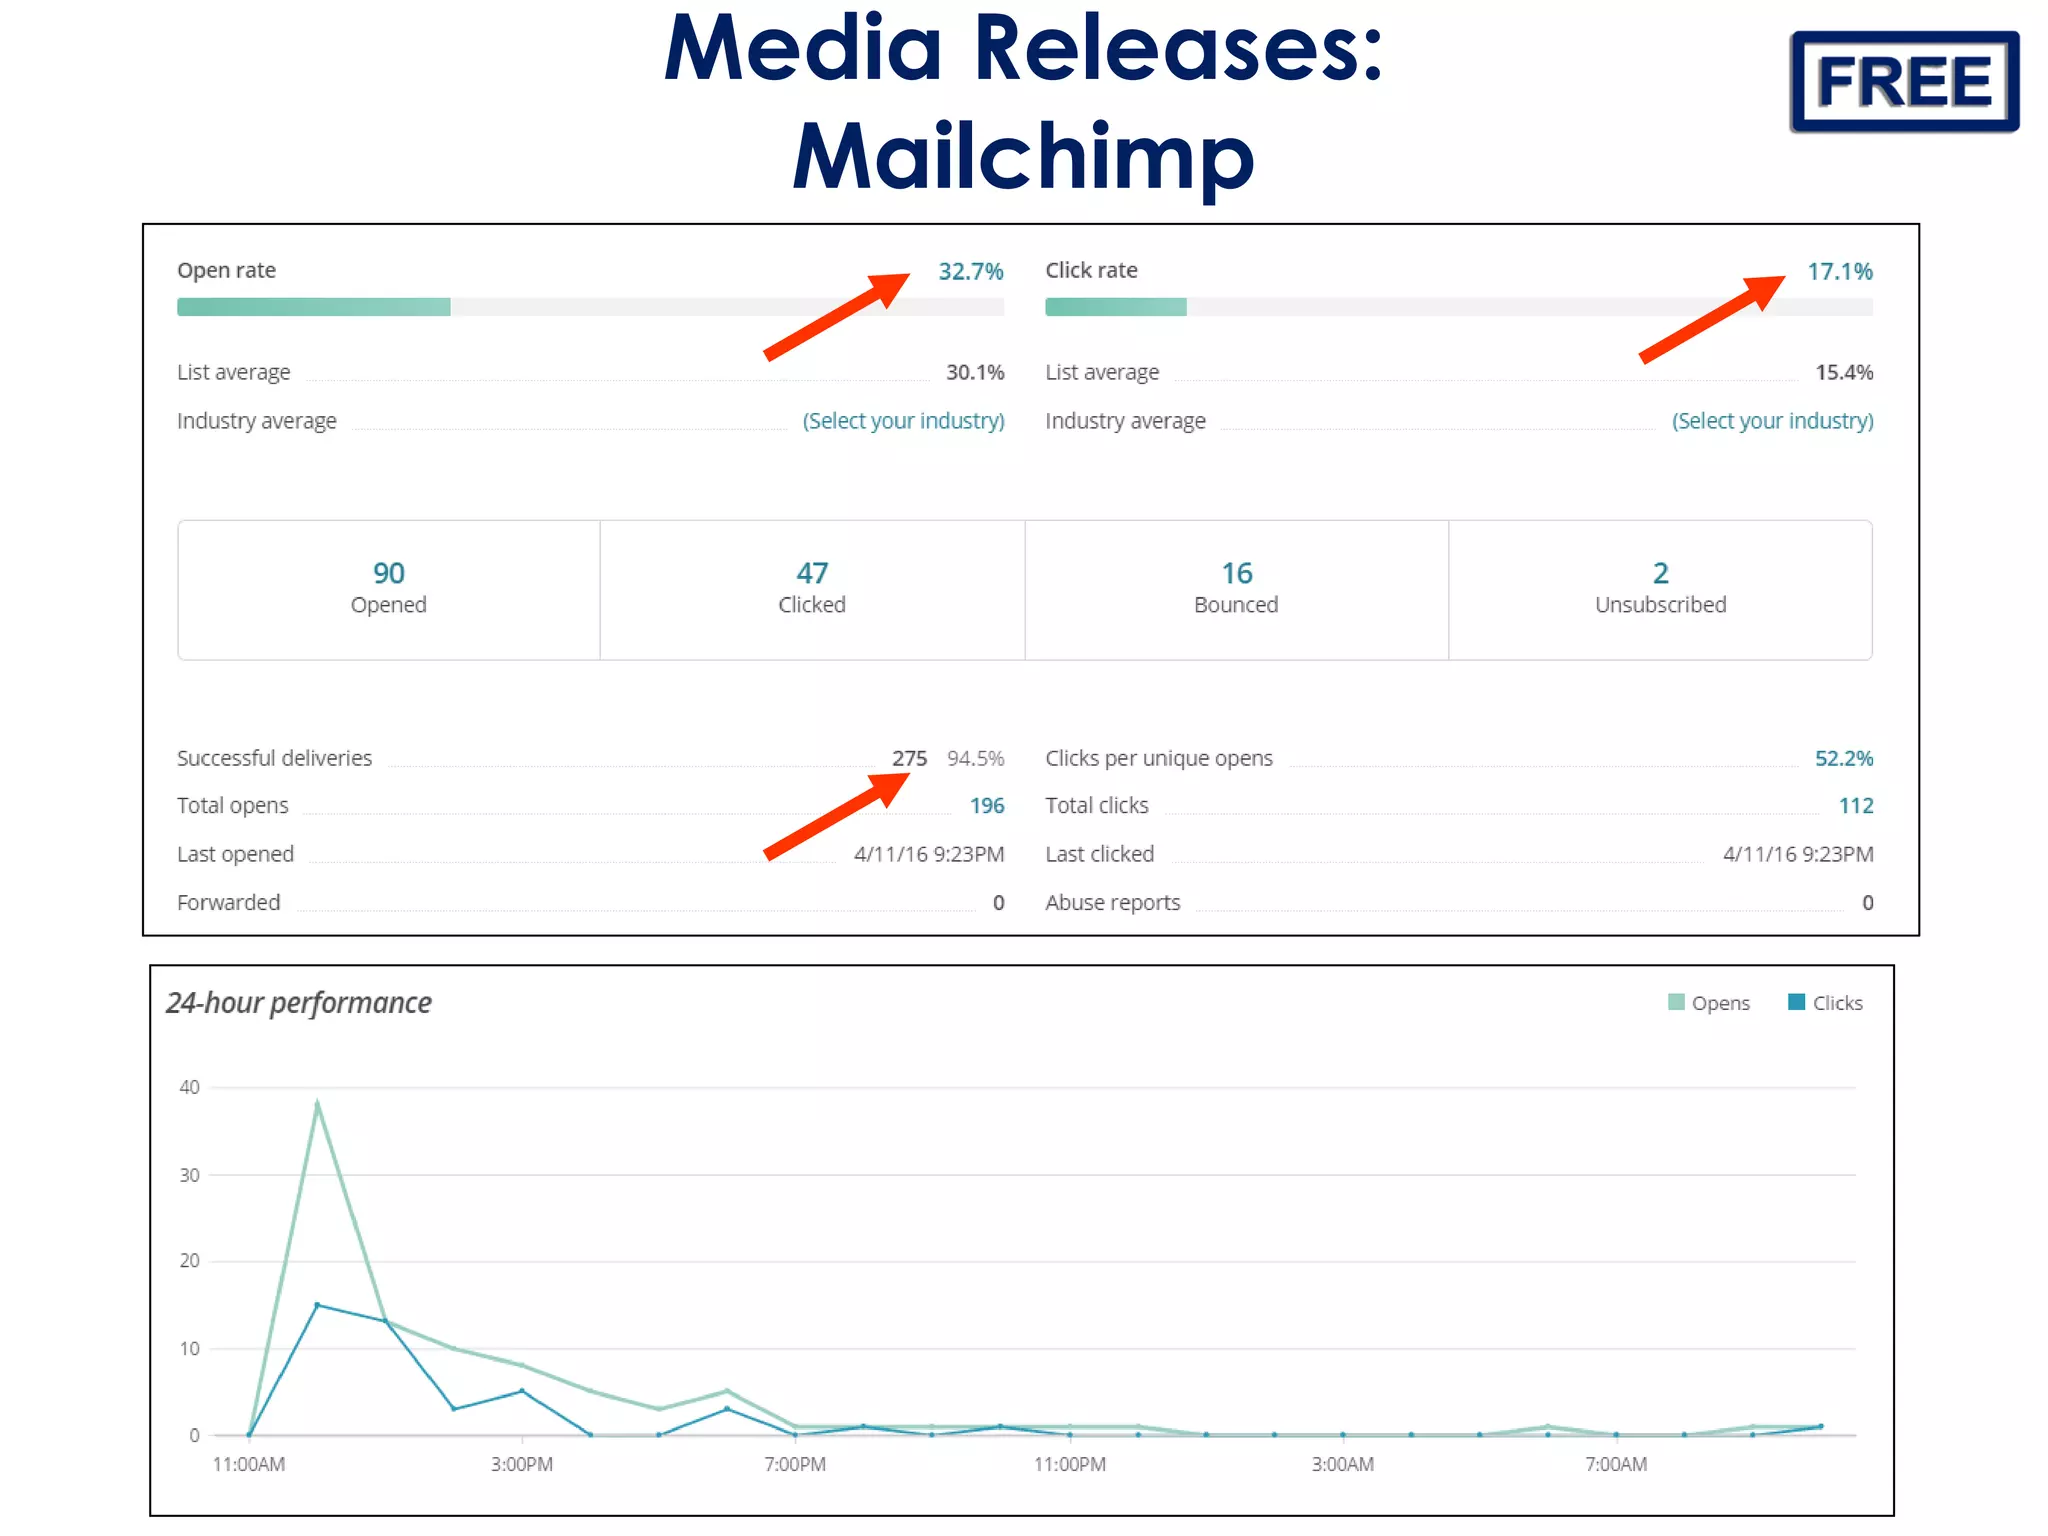
Task: Click the 94.5% delivery percentage
Action: point(975,759)
